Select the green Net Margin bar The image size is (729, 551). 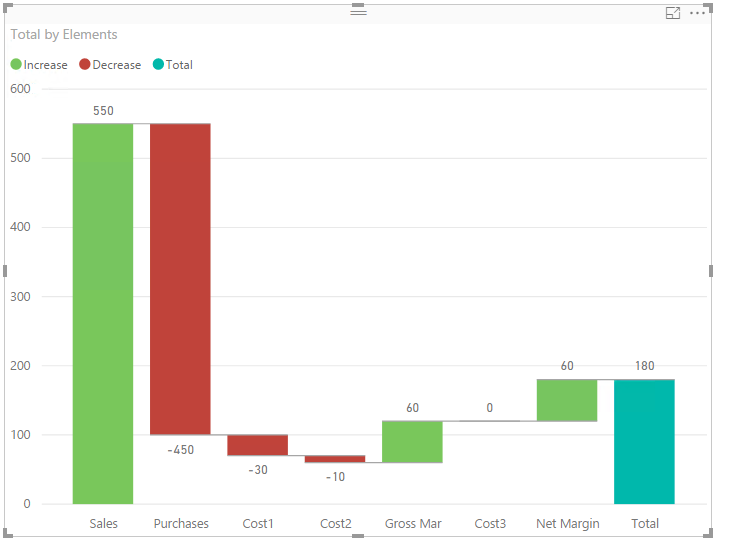coord(567,400)
